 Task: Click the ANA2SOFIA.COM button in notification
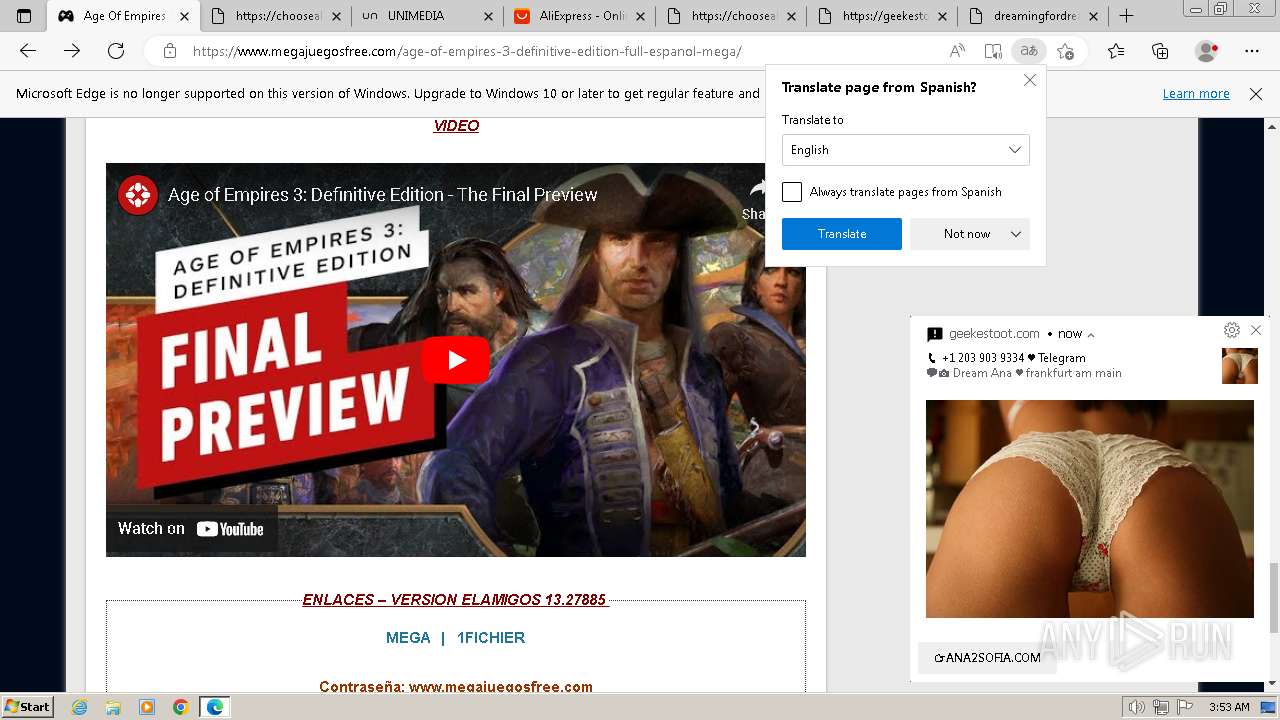point(987,657)
